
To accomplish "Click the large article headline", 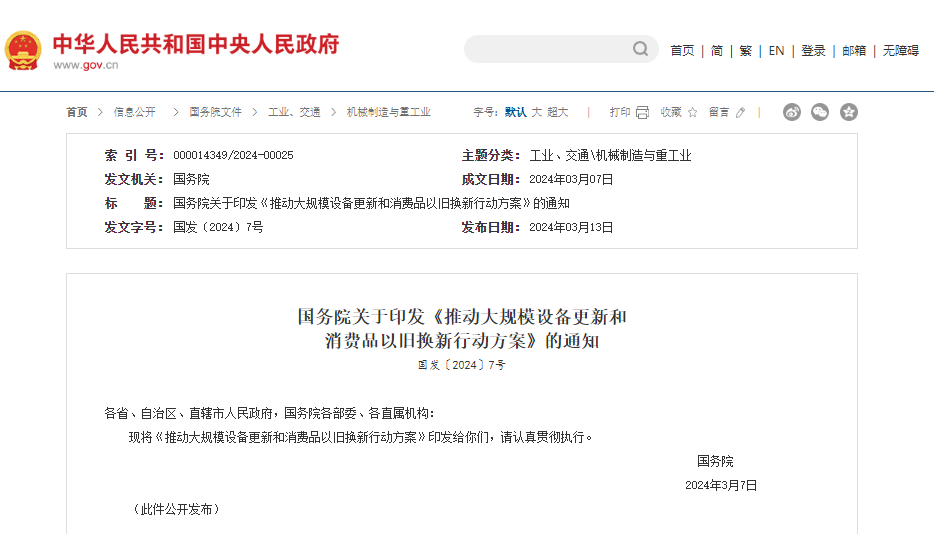I will pos(462,328).
